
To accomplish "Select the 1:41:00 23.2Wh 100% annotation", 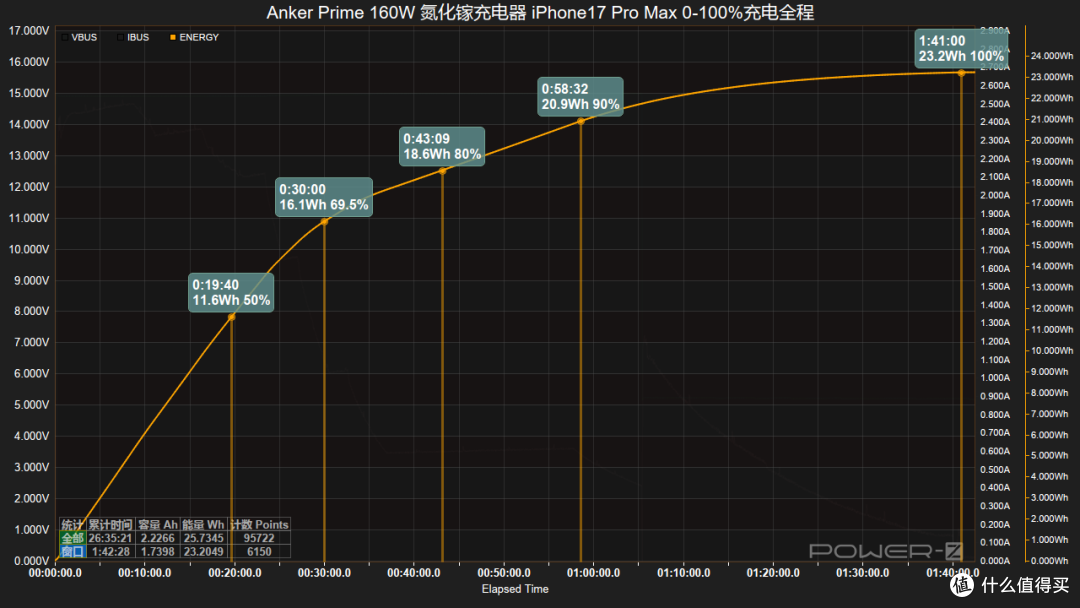I will pos(961,48).
